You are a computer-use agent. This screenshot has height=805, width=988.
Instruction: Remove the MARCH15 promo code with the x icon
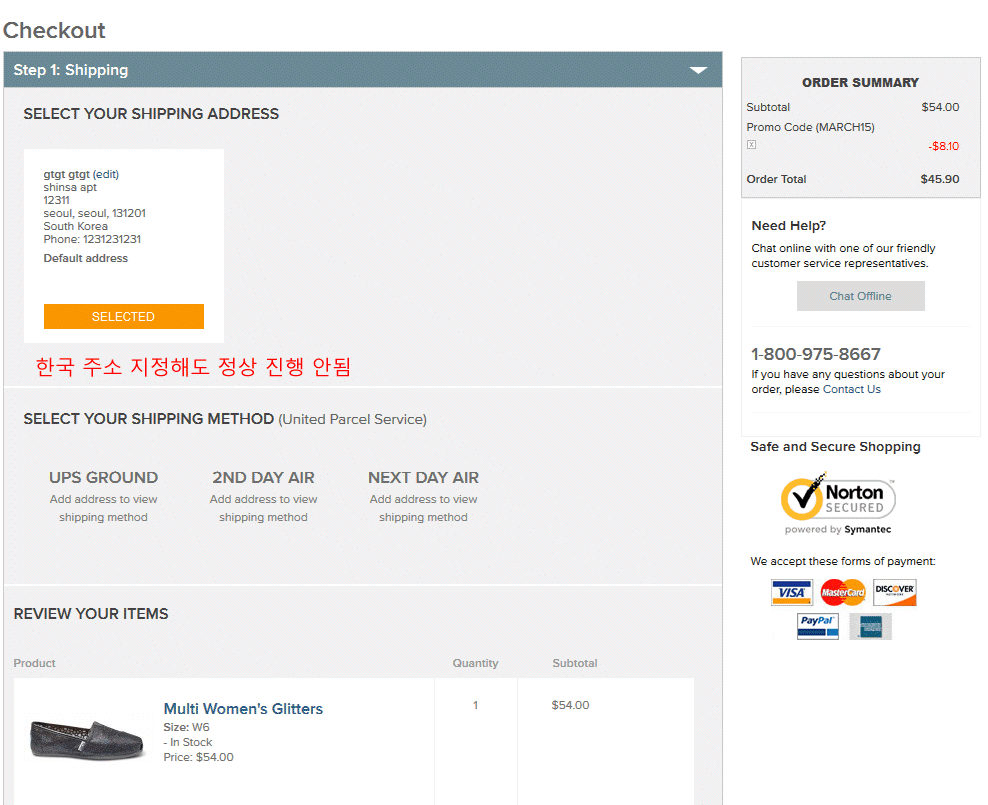[x=751, y=144]
